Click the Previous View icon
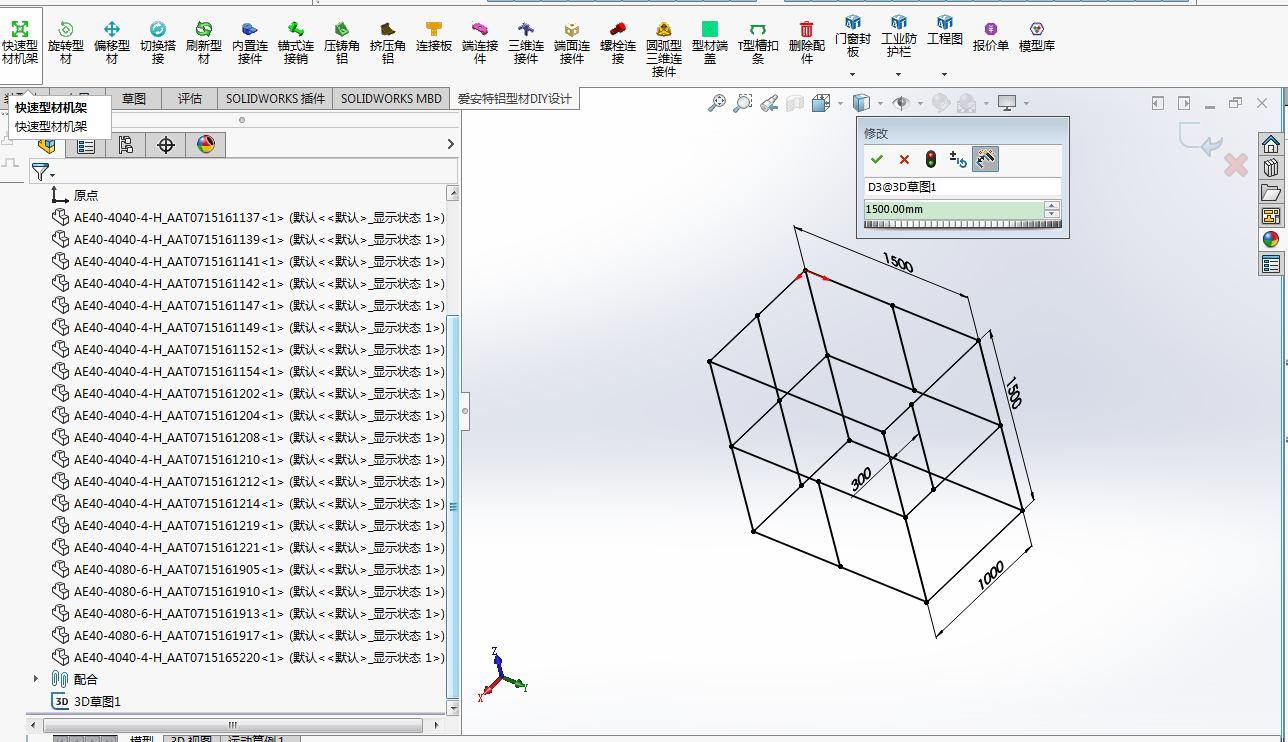Viewport: 1288px width, 742px height. pyautogui.click(x=769, y=102)
